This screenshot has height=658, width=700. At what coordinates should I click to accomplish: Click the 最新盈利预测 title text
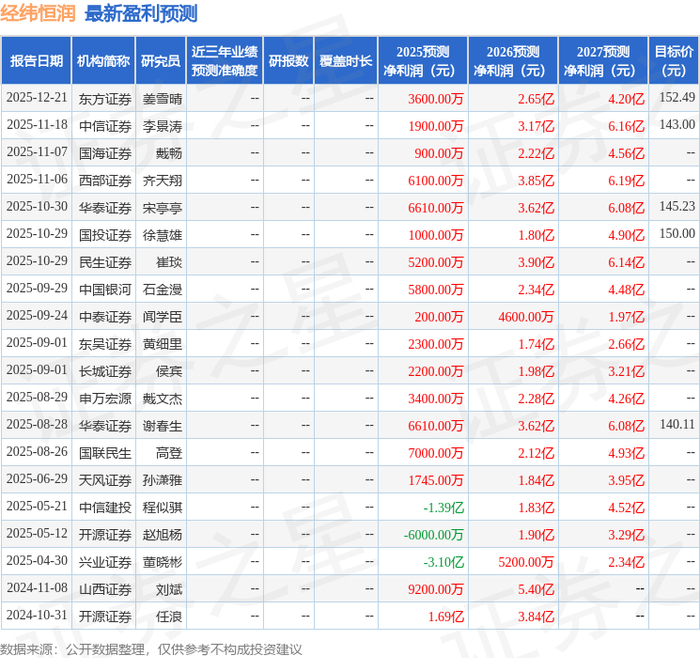click(141, 13)
